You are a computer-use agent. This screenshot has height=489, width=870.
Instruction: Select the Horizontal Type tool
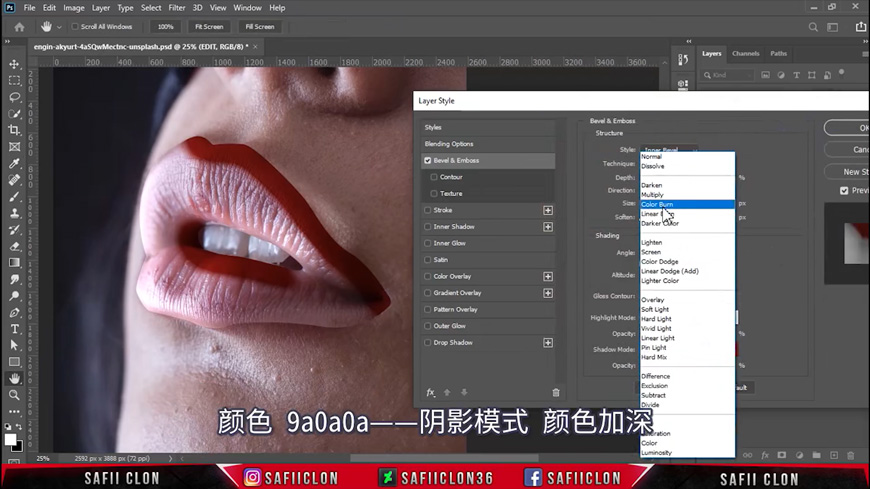pyautogui.click(x=14, y=329)
